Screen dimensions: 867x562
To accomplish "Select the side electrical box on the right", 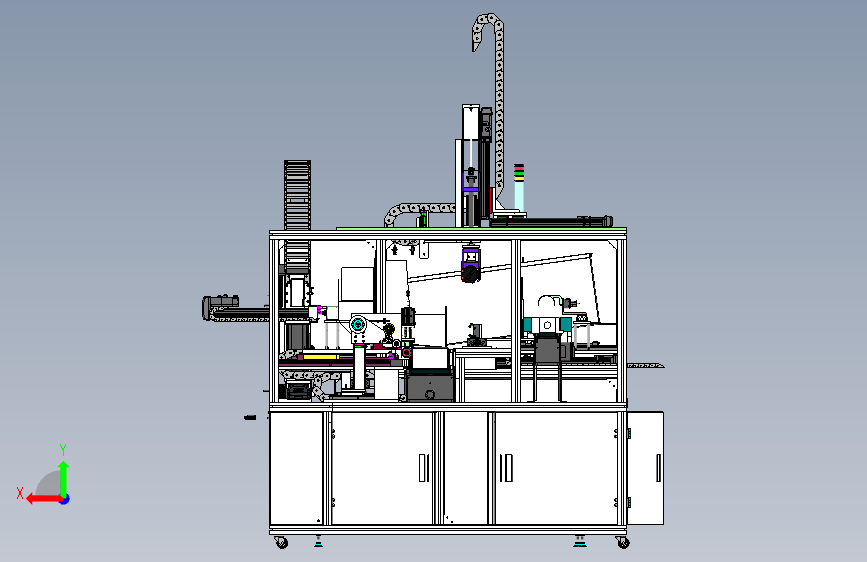I will pos(646,468).
